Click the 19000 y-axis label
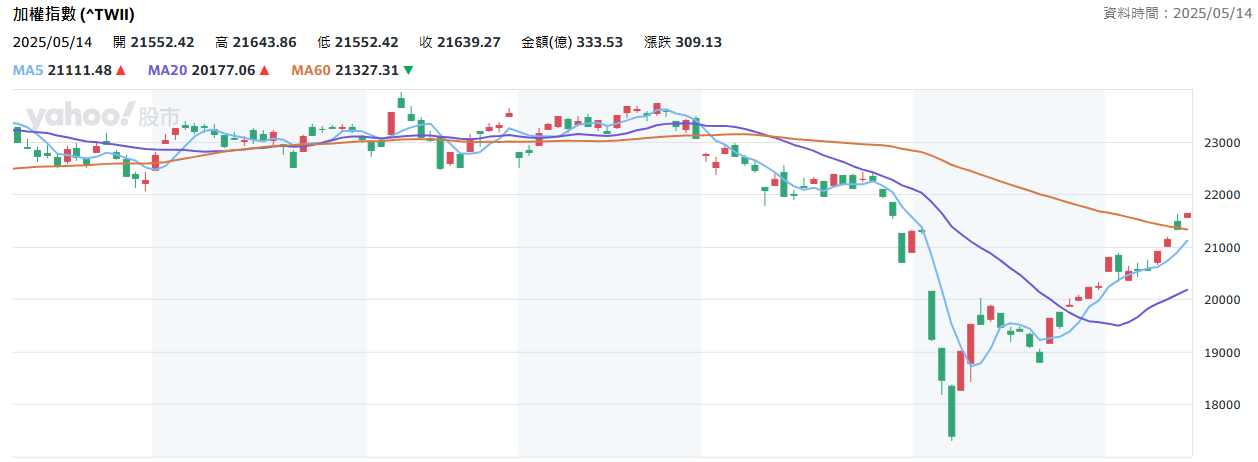Image resolution: width=1258 pixels, height=462 pixels. tap(1221, 353)
